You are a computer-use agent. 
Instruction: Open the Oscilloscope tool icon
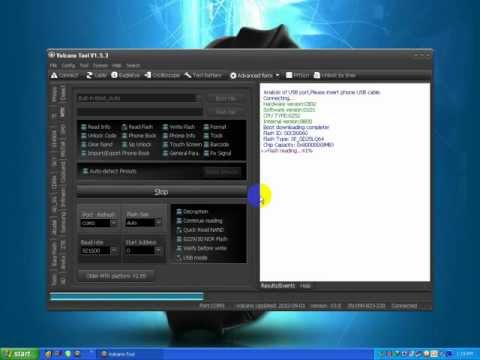pos(148,75)
